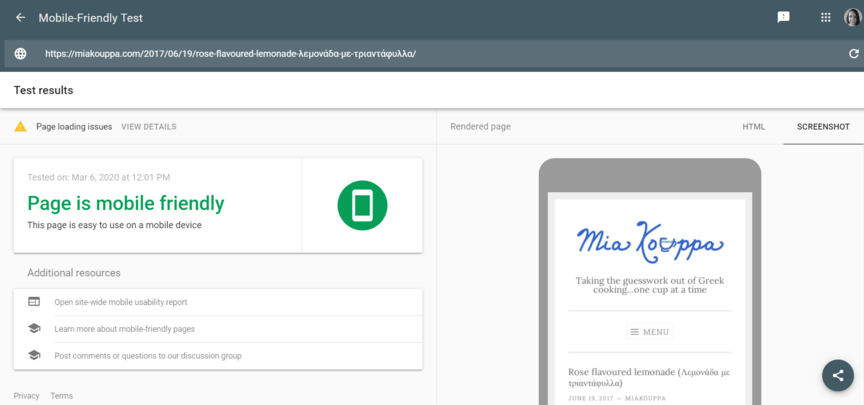Click the reload test icon
Screen dimensions: 864x405
(x=854, y=53)
